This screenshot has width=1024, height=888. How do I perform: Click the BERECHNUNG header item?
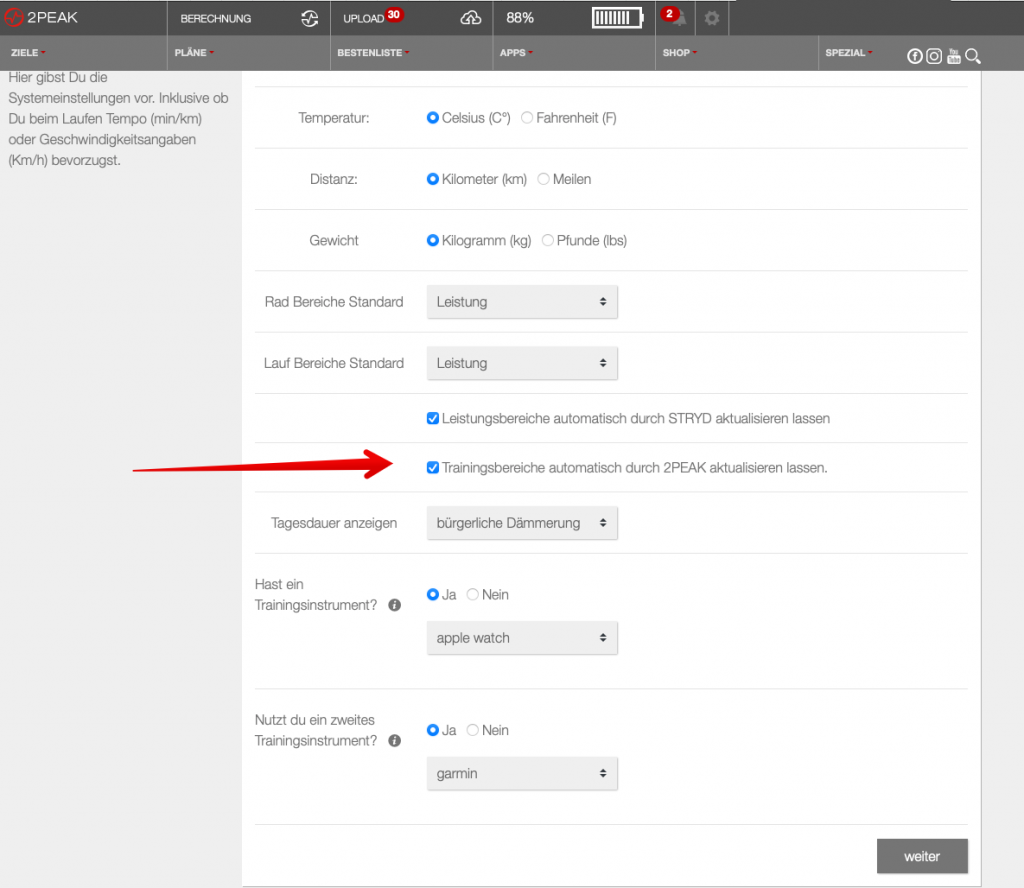(x=216, y=19)
